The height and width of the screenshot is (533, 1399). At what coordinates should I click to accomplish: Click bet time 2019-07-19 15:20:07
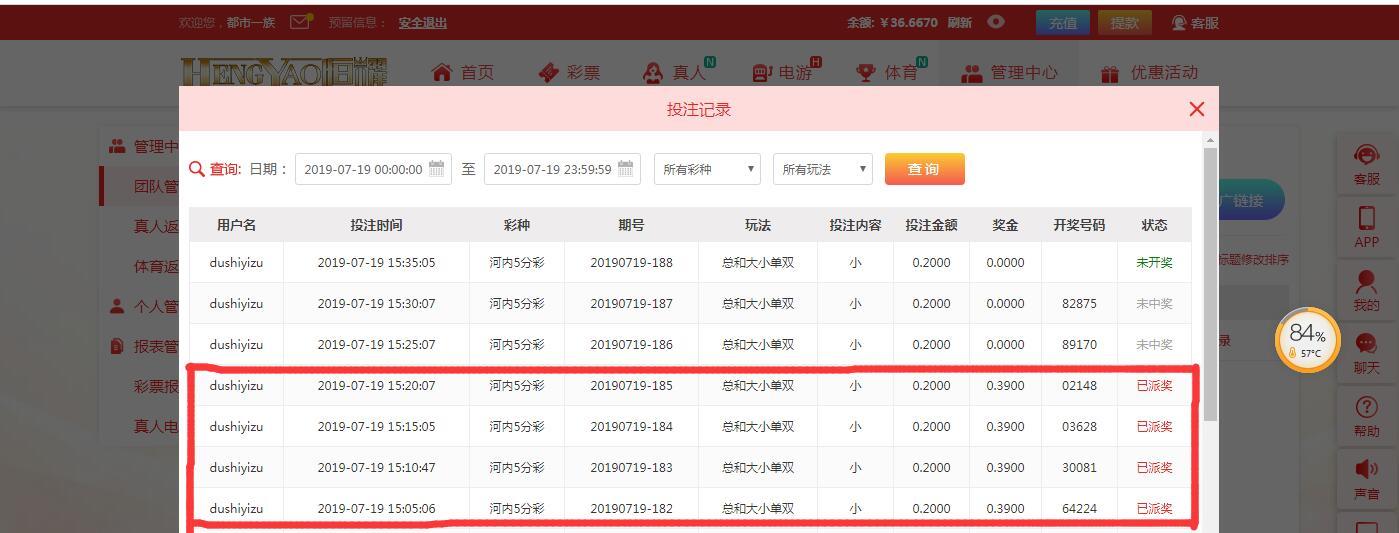(376, 386)
